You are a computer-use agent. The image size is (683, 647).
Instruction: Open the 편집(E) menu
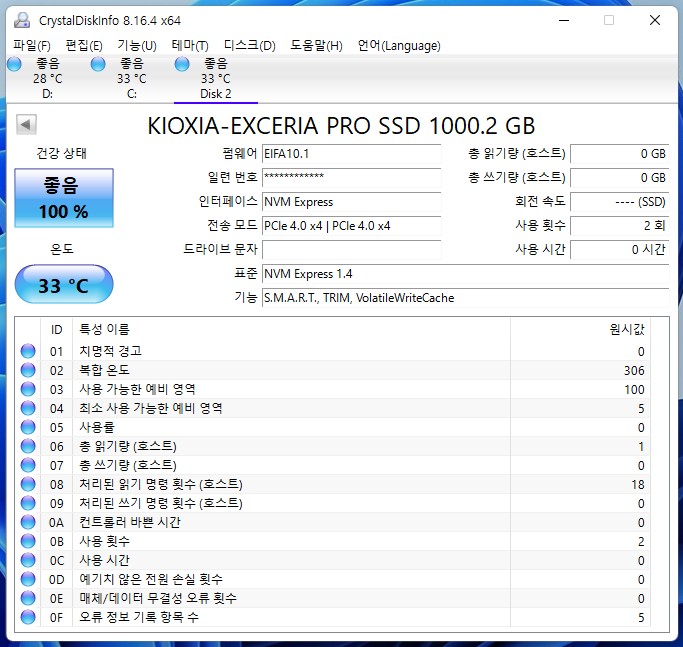point(84,45)
